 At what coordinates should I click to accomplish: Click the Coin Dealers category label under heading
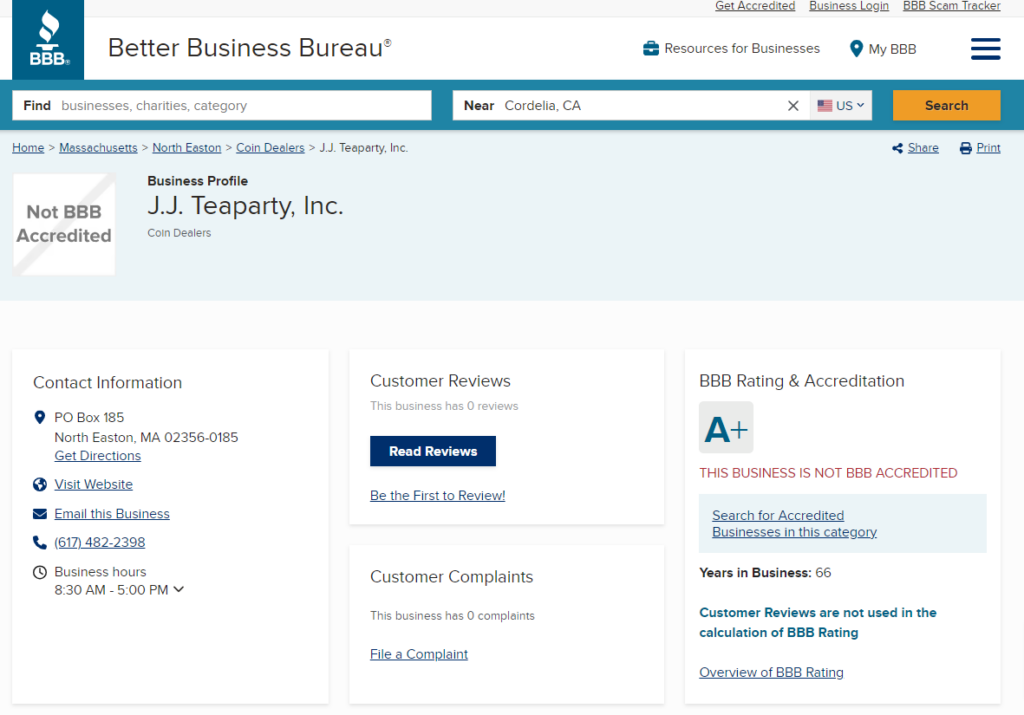179,233
